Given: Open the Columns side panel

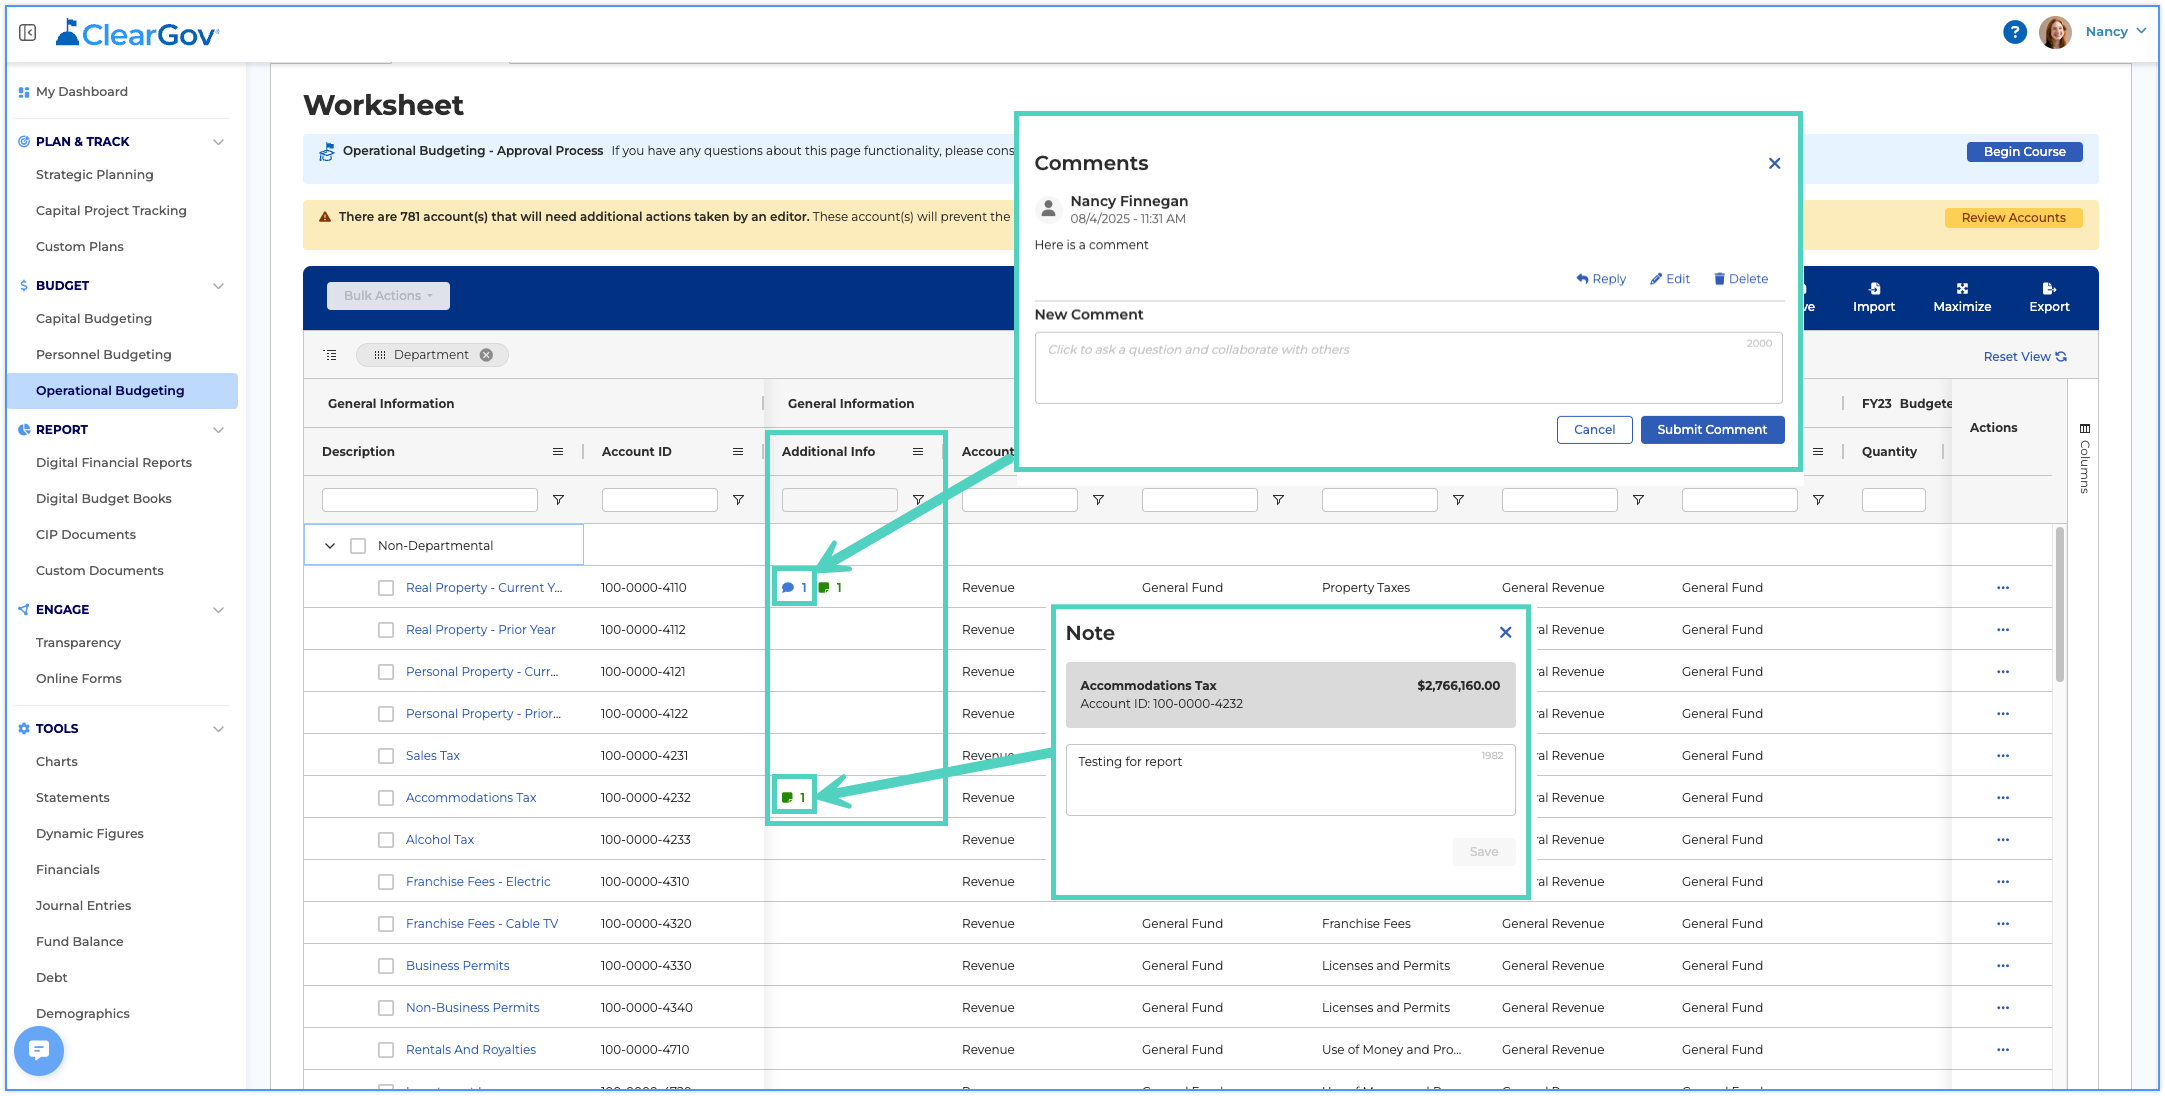Looking at the screenshot, I should tap(2084, 459).
